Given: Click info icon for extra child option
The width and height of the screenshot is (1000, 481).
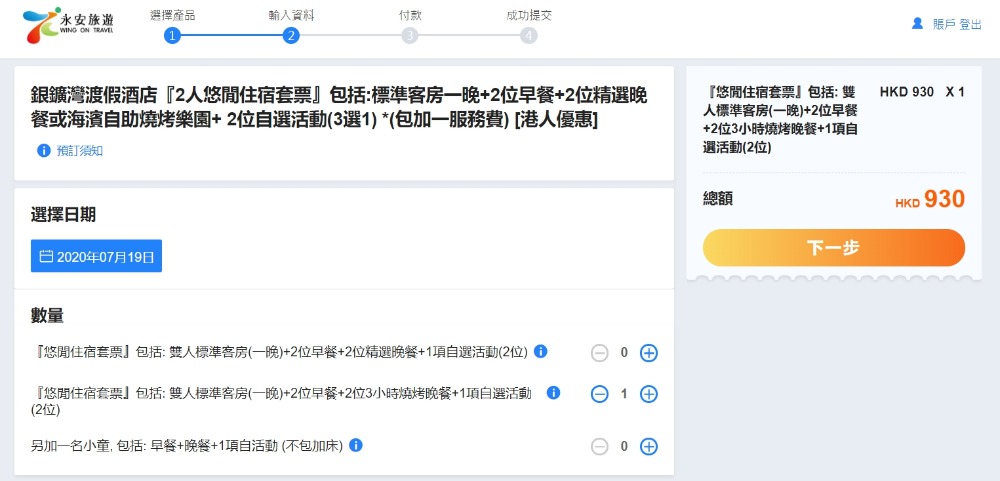Looking at the screenshot, I should pos(355,445).
